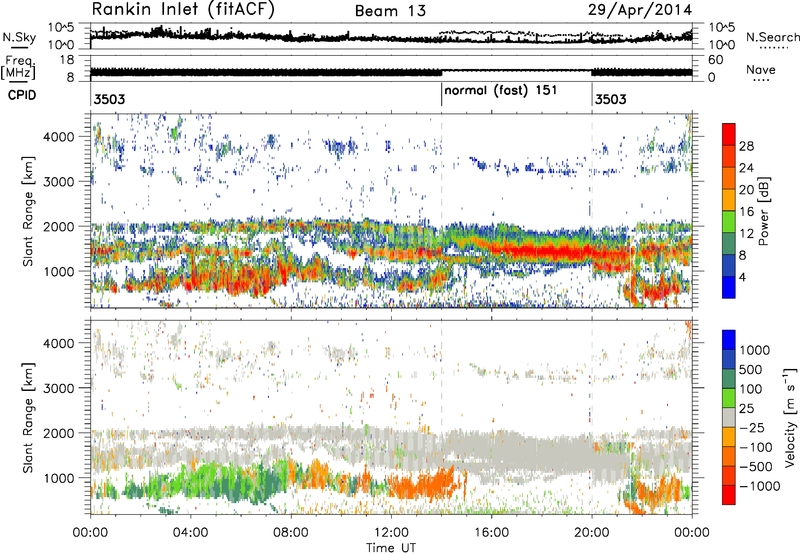Click the '18' frequency tick label

(67, 60)
